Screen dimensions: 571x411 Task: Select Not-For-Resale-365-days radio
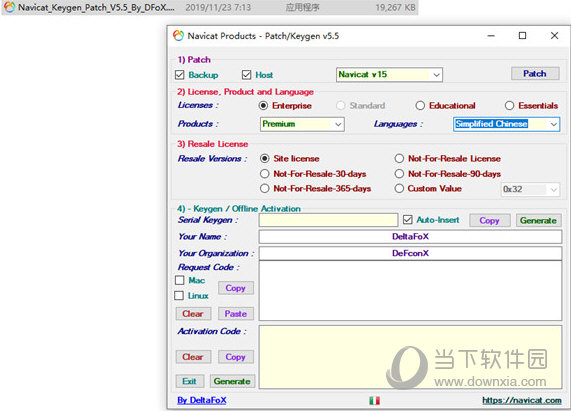[265, 189]
